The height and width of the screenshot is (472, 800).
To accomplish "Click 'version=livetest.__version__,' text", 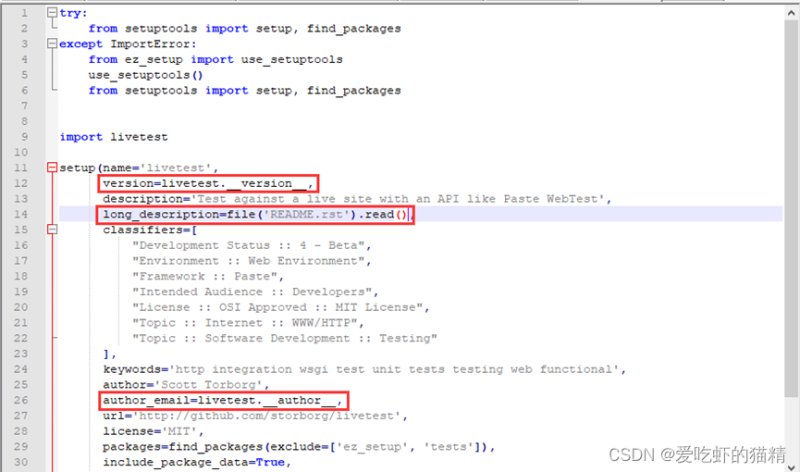I will click(x=208, y=183).
